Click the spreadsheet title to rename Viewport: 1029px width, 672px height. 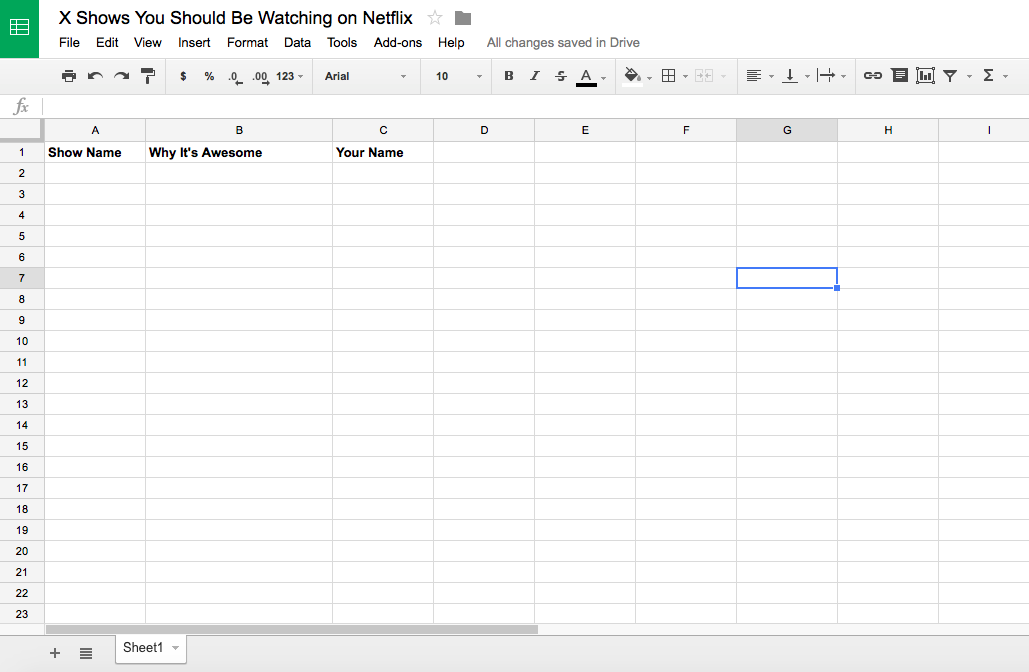point(236,18)
